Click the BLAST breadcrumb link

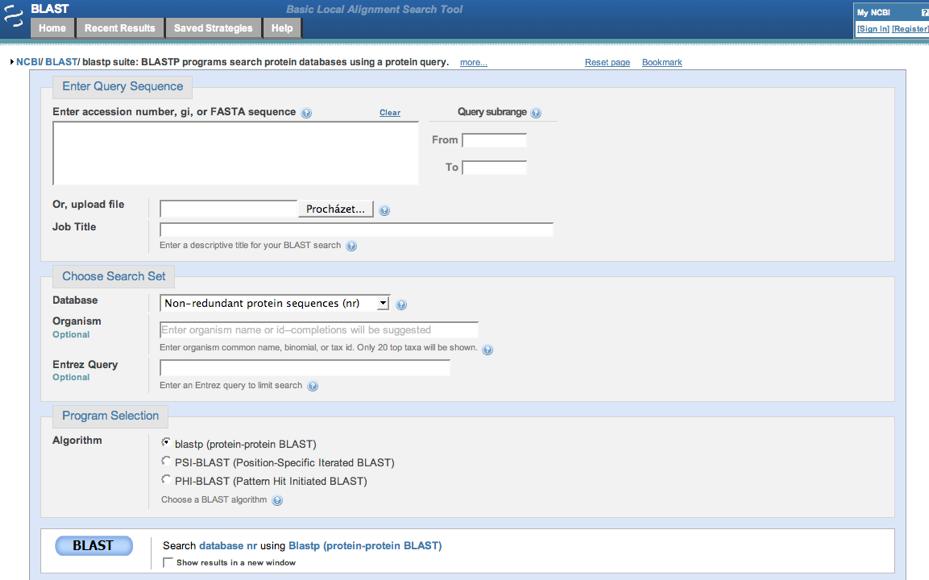point(61,62)
